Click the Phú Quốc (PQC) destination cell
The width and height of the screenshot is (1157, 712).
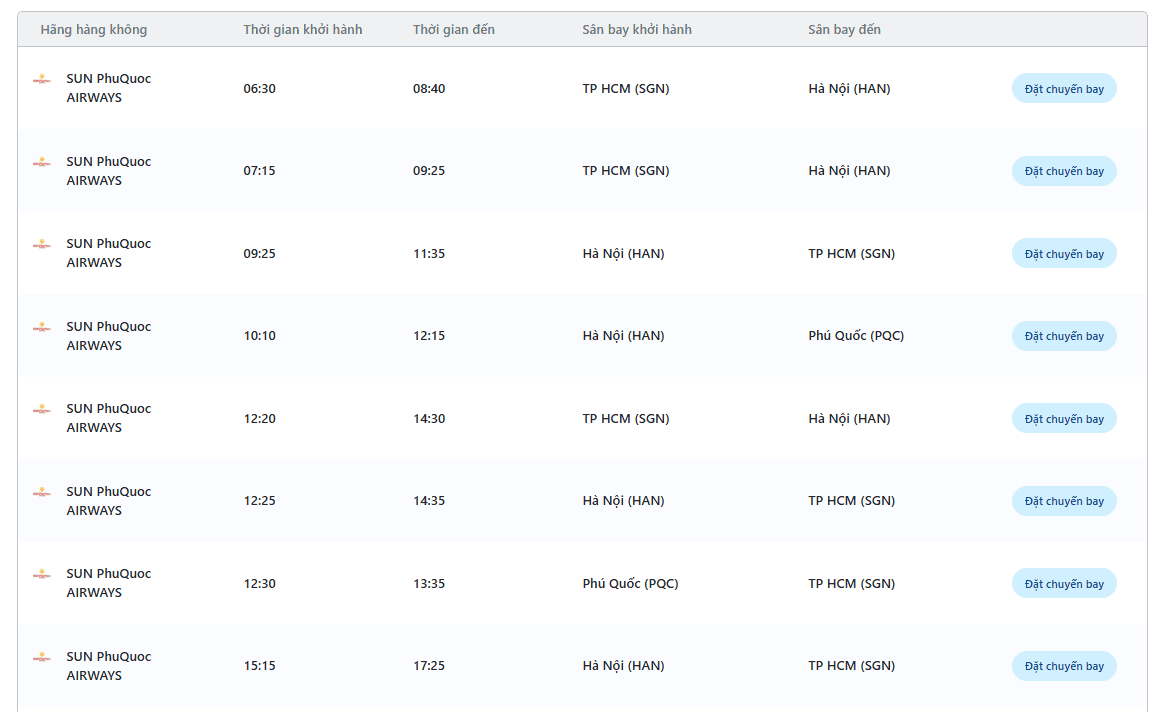pyautogui.click(x=856, y=336)
